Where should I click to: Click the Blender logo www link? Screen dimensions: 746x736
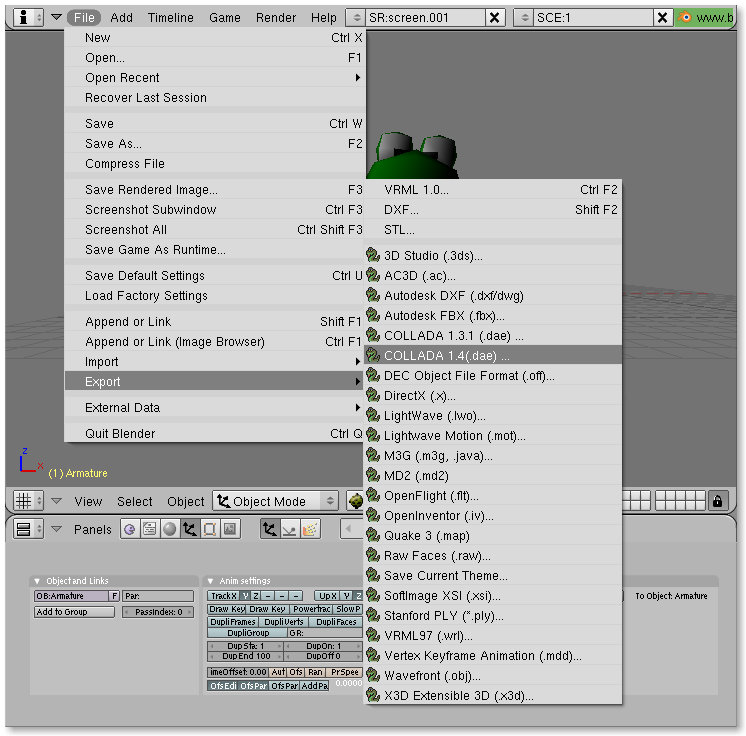click(706, 18)
